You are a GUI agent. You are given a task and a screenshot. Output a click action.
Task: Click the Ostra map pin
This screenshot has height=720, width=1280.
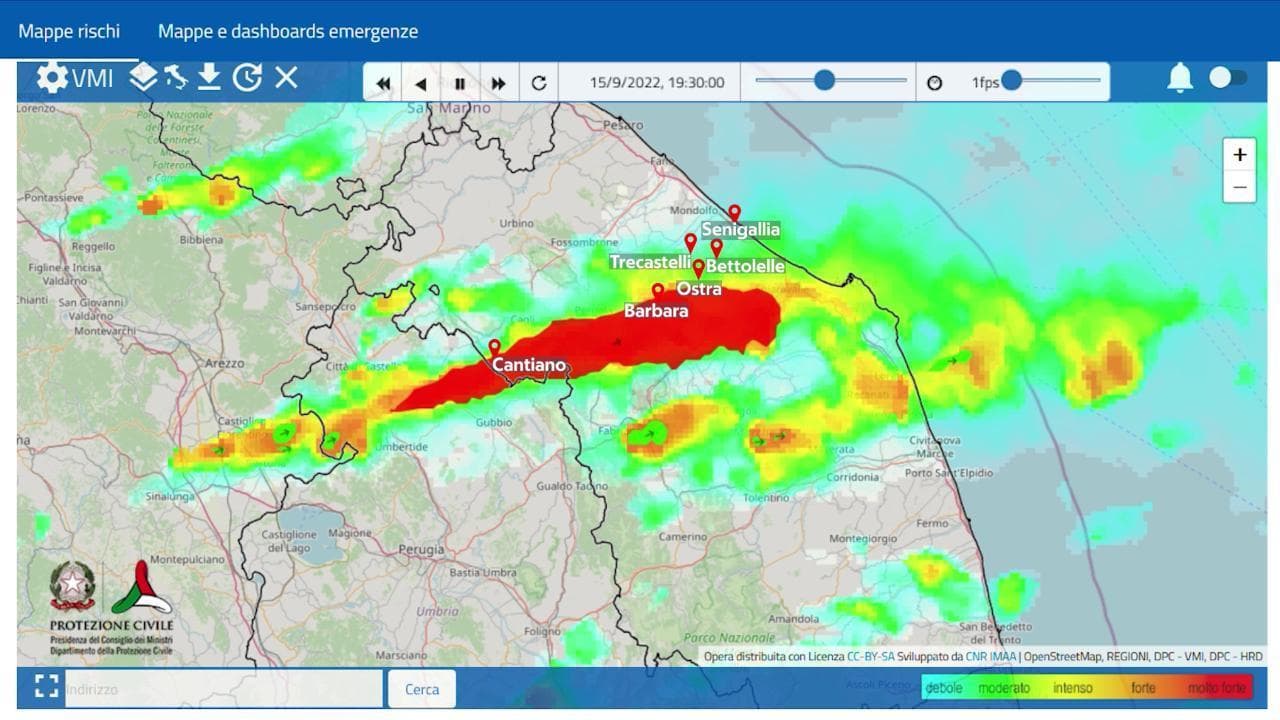698,269
